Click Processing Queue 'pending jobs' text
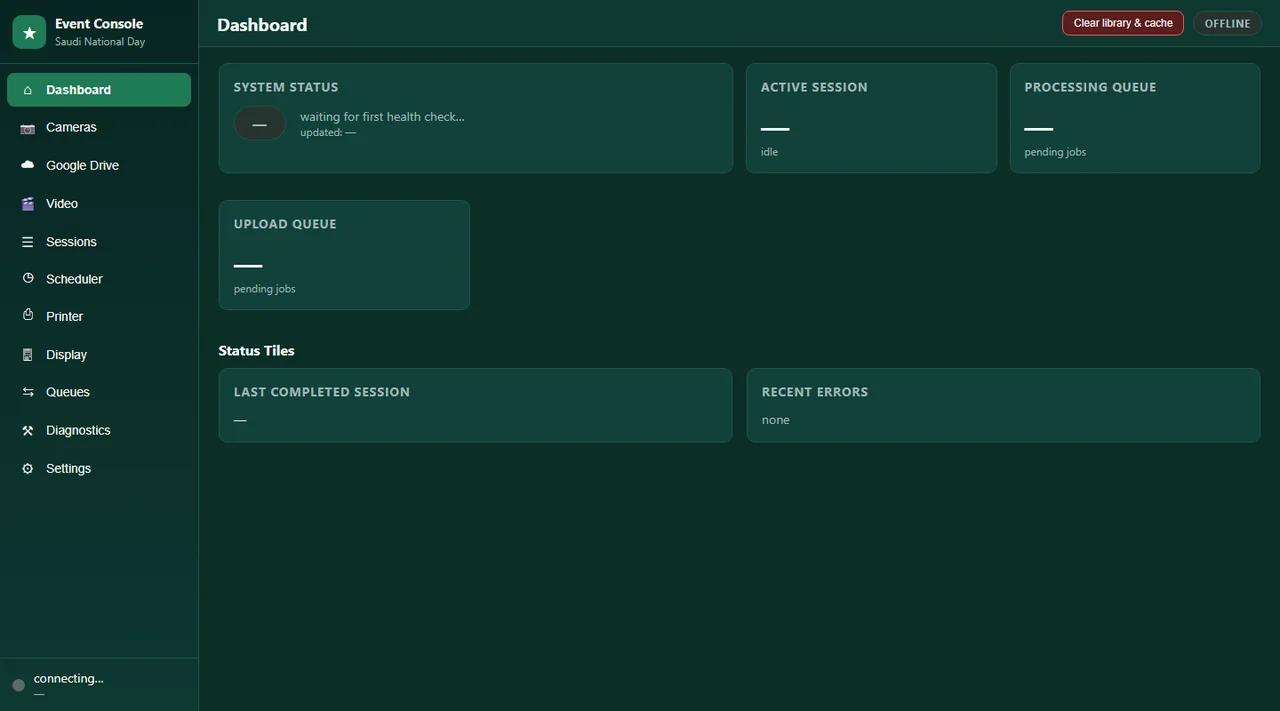Screen dimensions: 1280x711 [1055, 152]
